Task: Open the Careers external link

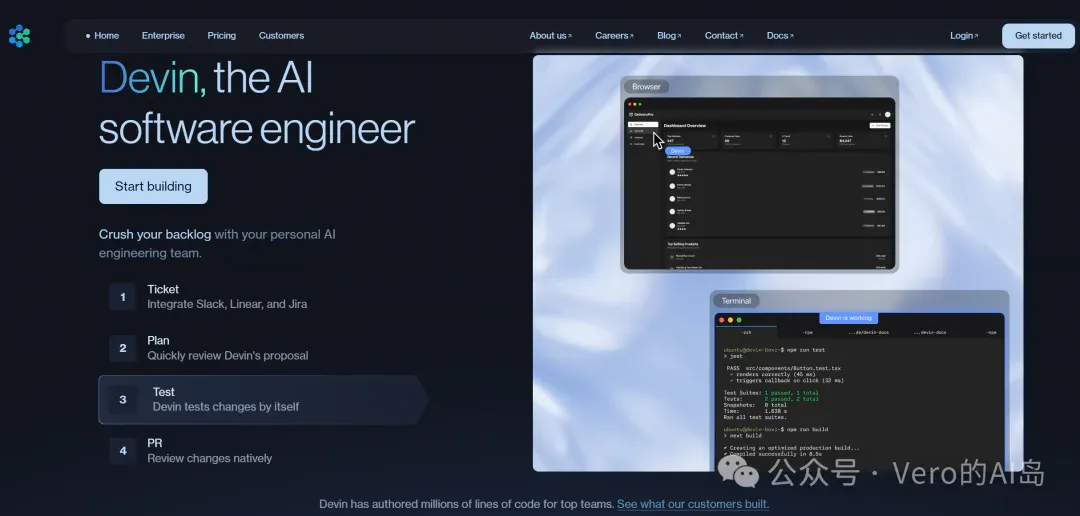Action: pos(614,36)
